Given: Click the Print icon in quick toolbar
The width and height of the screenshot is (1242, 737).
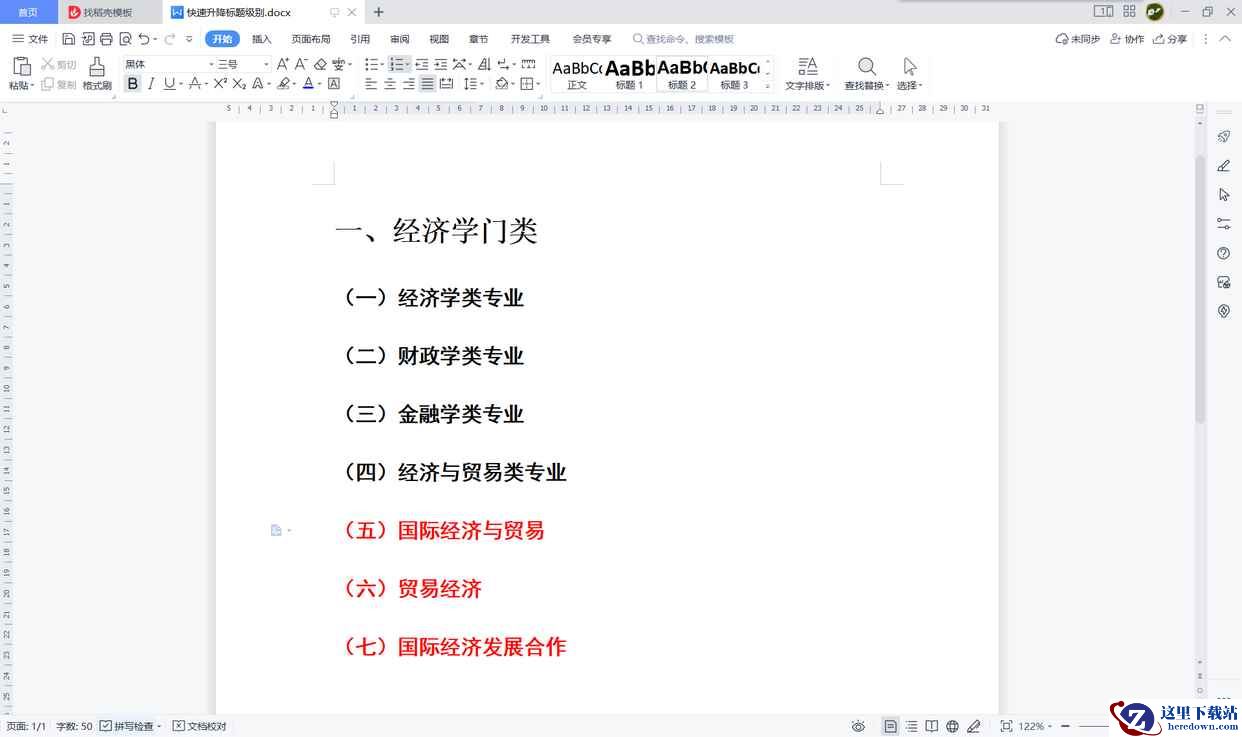Looking at the screenshot, I should [106, 39].
